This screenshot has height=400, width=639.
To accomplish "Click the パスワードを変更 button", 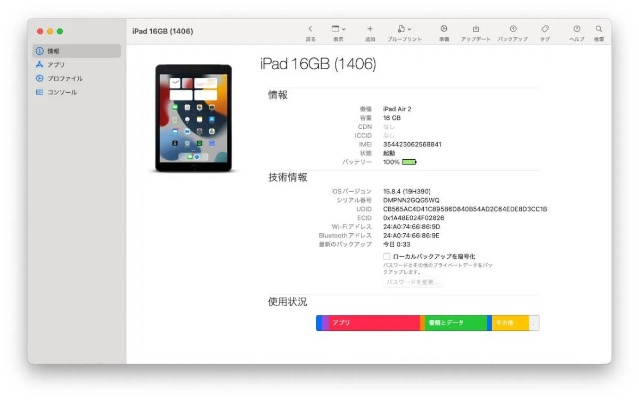I will pyautogui.click(x=412, y=282).
